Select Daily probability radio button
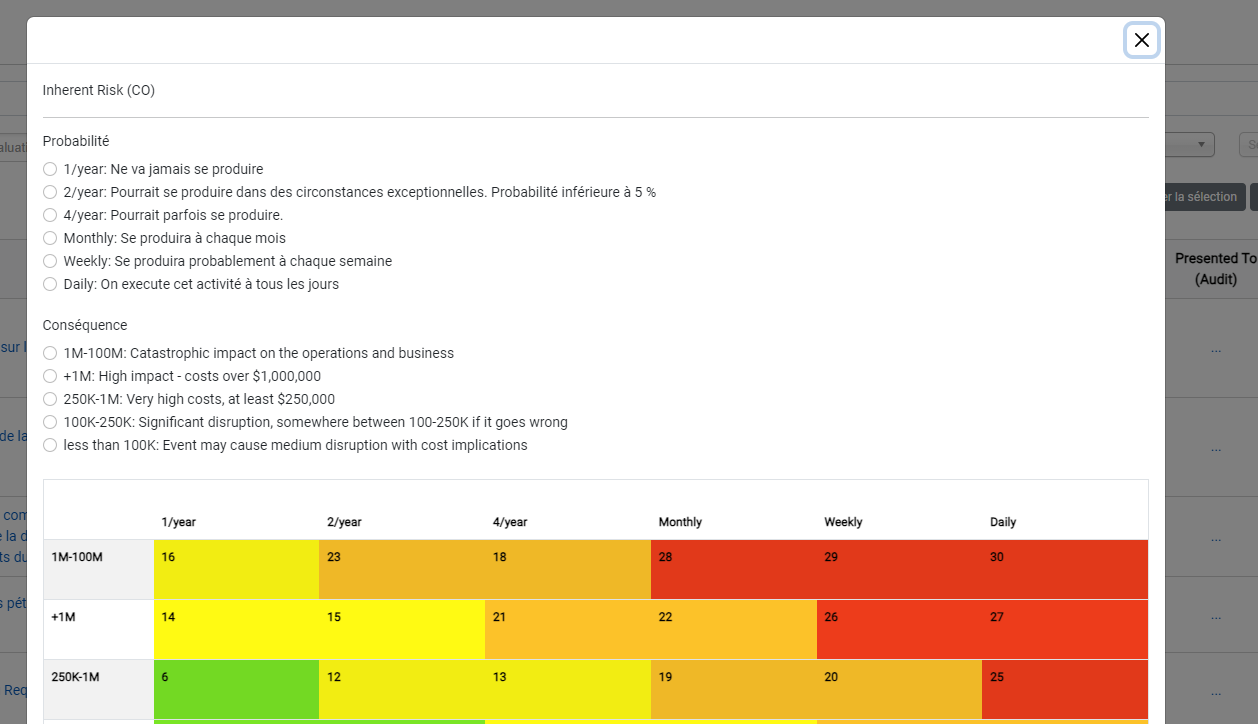The height and width of the screenshot is (724, 1258). coord(50,284)
